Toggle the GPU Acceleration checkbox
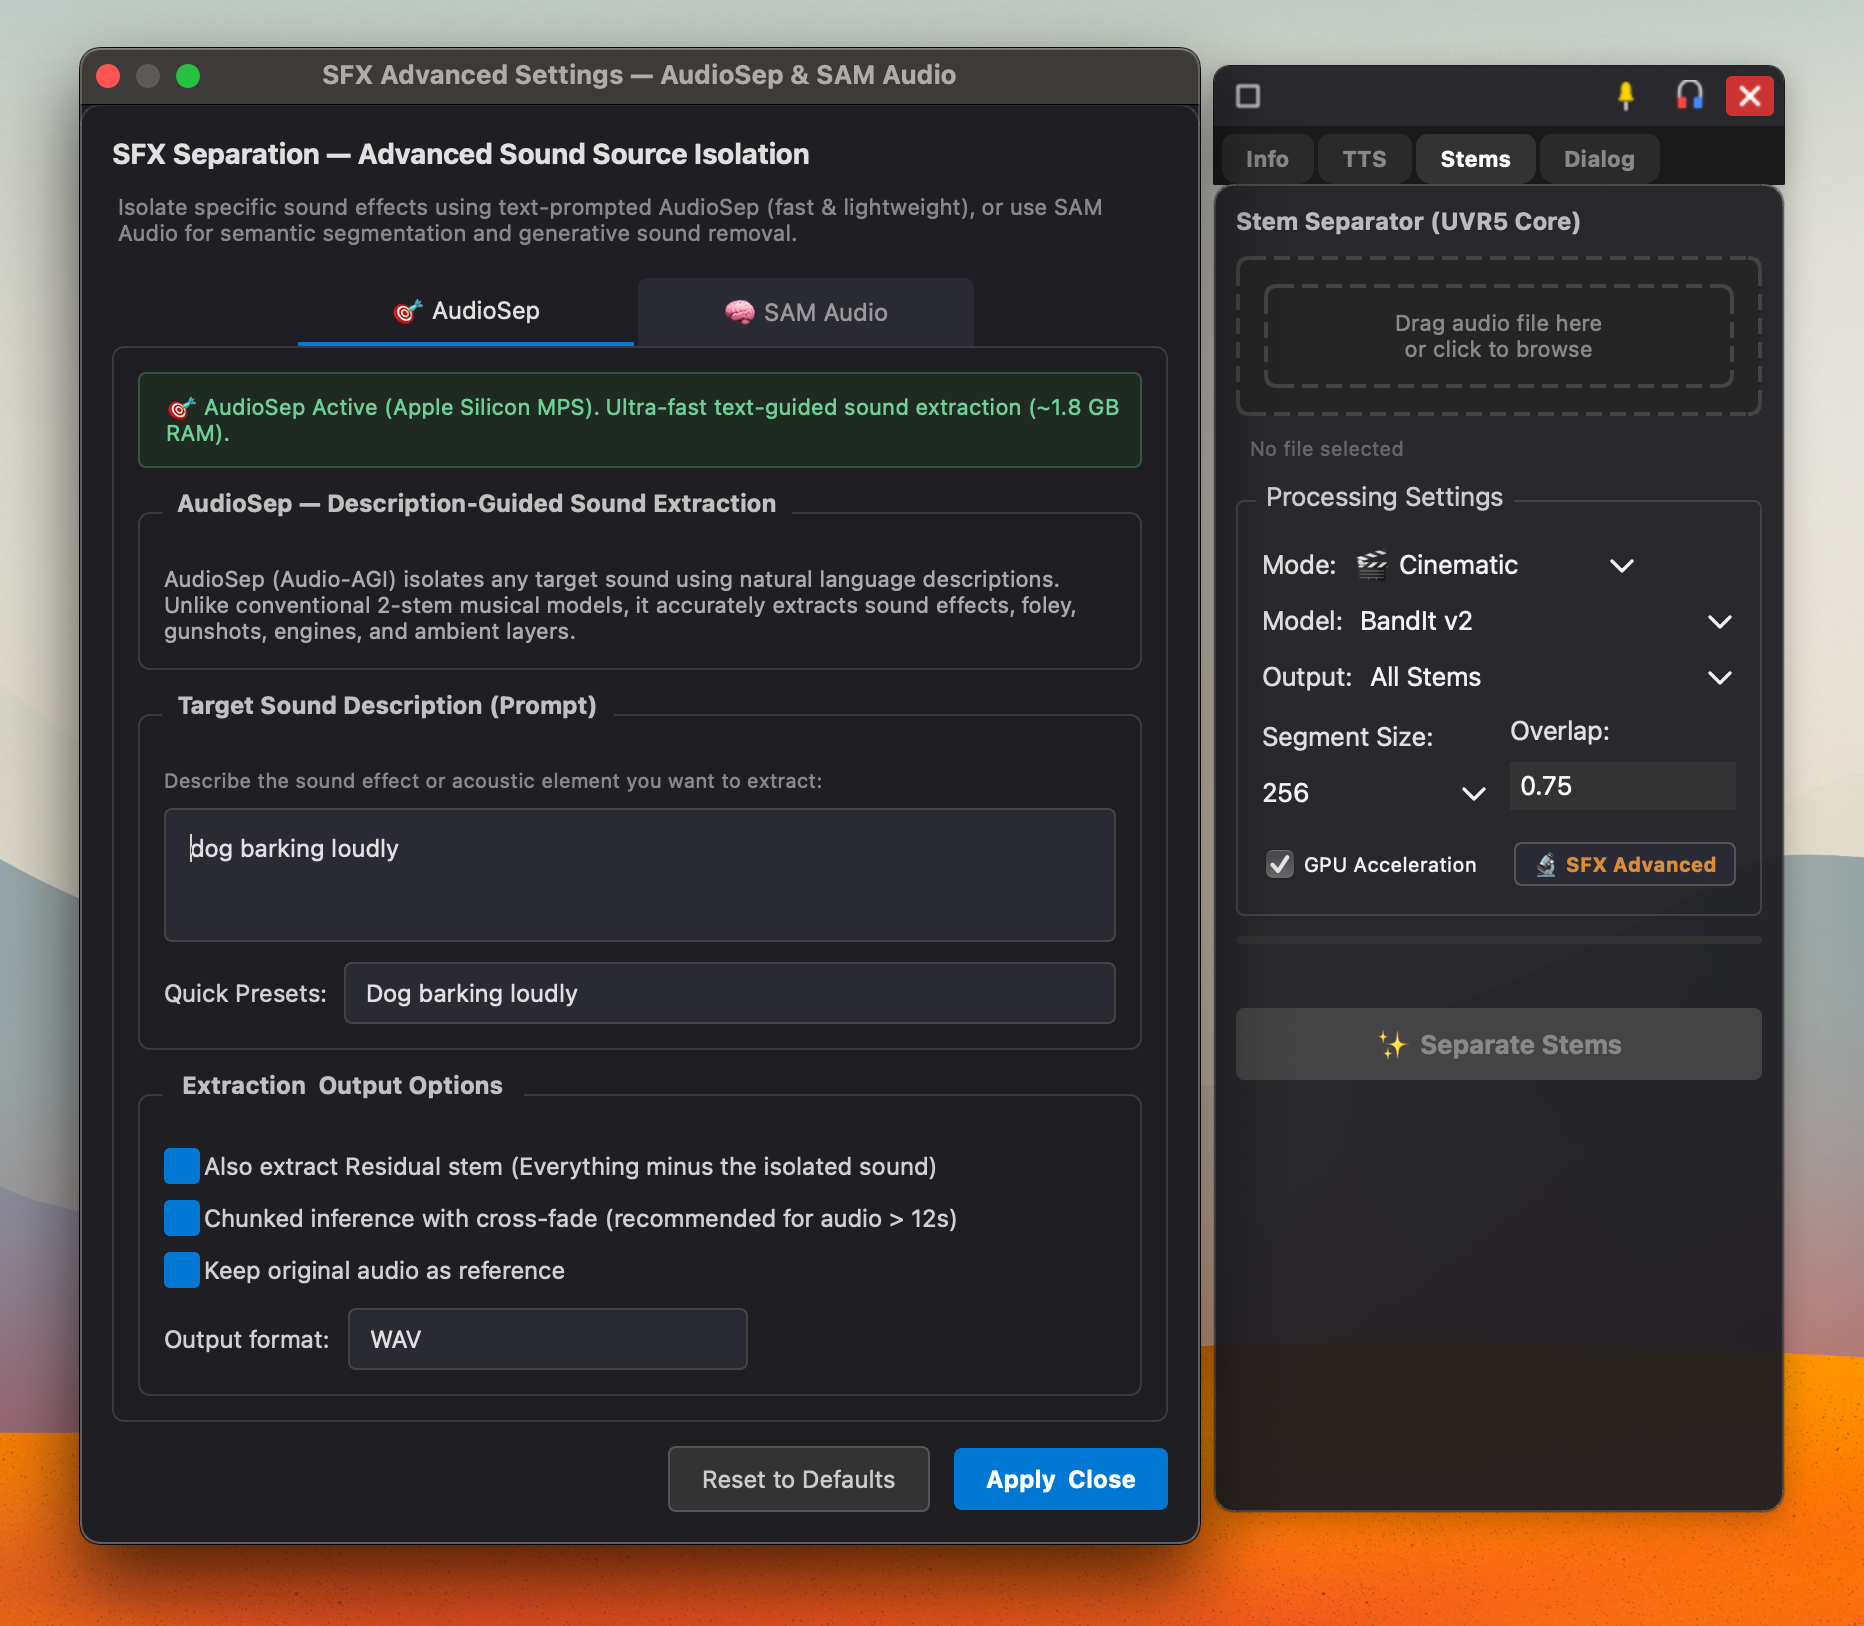Image resolution: width=1864 pixels, height=1626 pixels. coord(1280,865)
